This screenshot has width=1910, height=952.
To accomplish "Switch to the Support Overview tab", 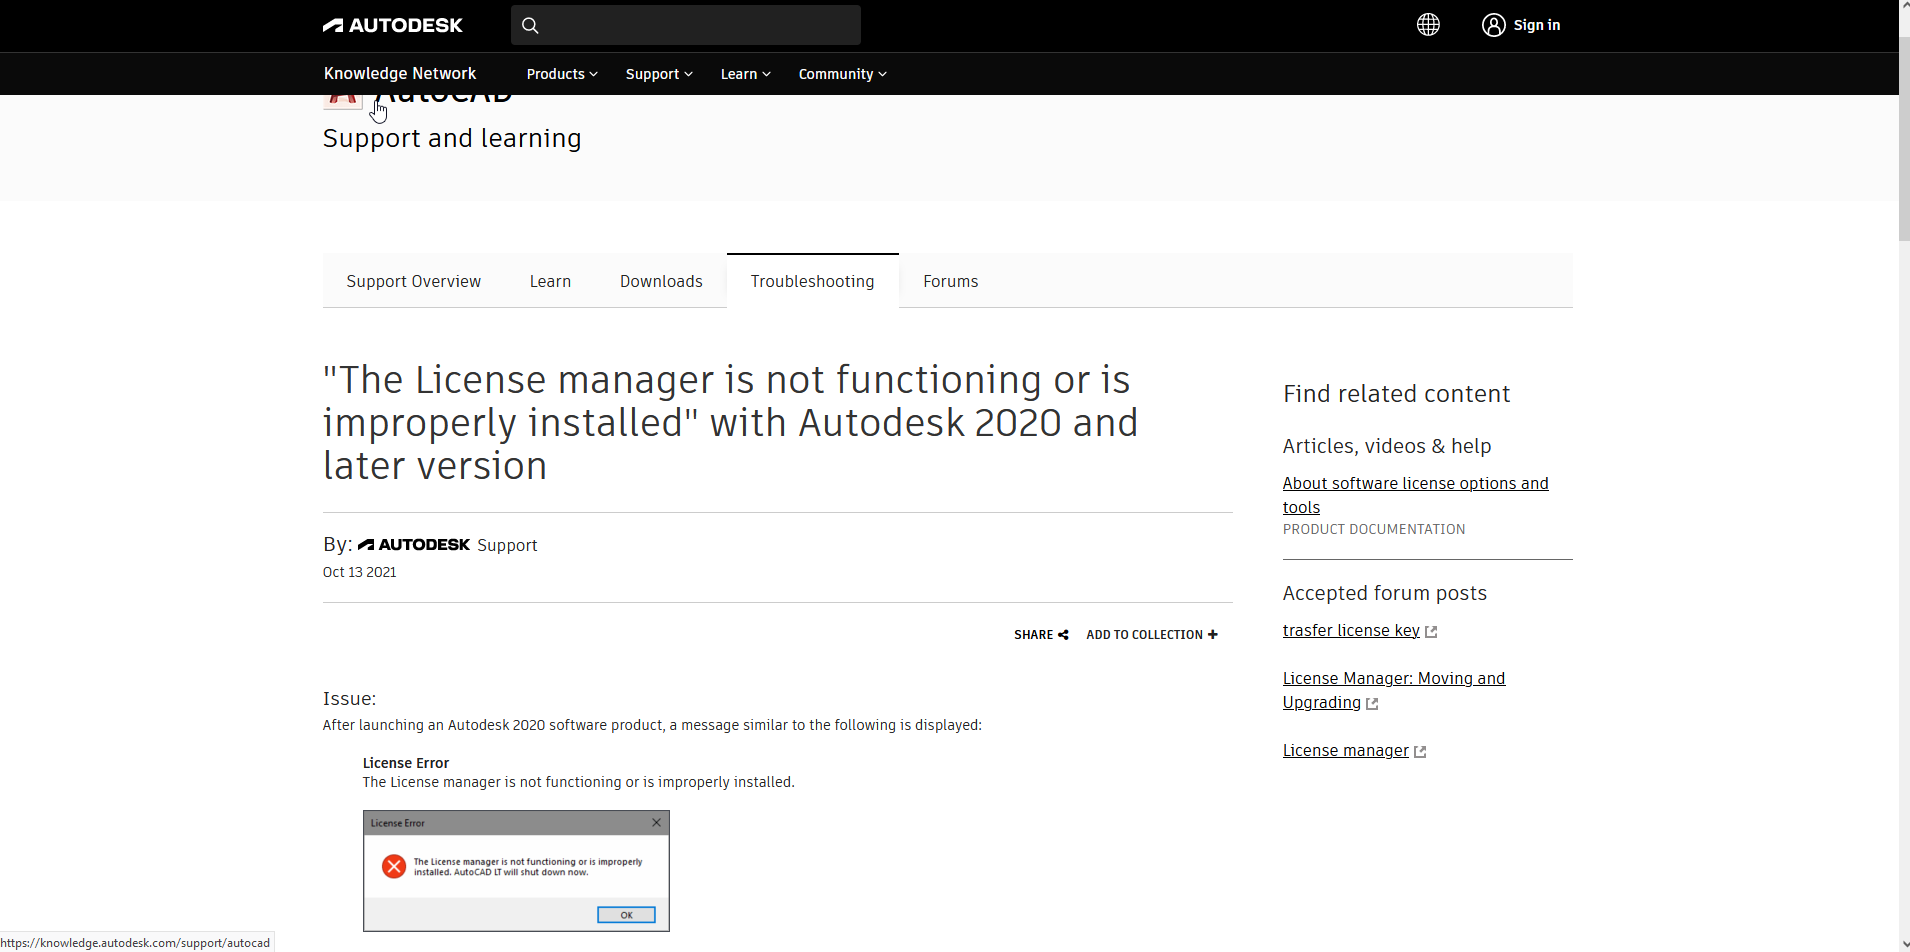I will (x=414, y=281).
